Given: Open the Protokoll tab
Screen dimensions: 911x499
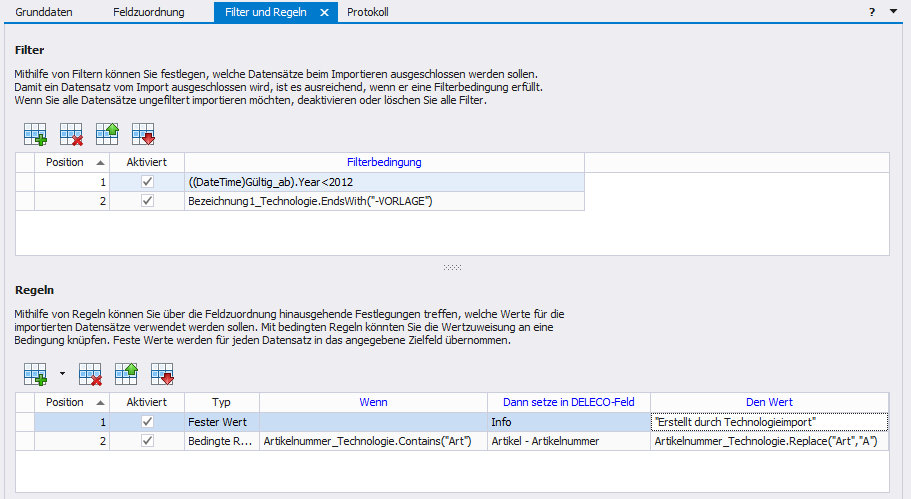Looking at the screenshot, I should (x=367, y=12).
